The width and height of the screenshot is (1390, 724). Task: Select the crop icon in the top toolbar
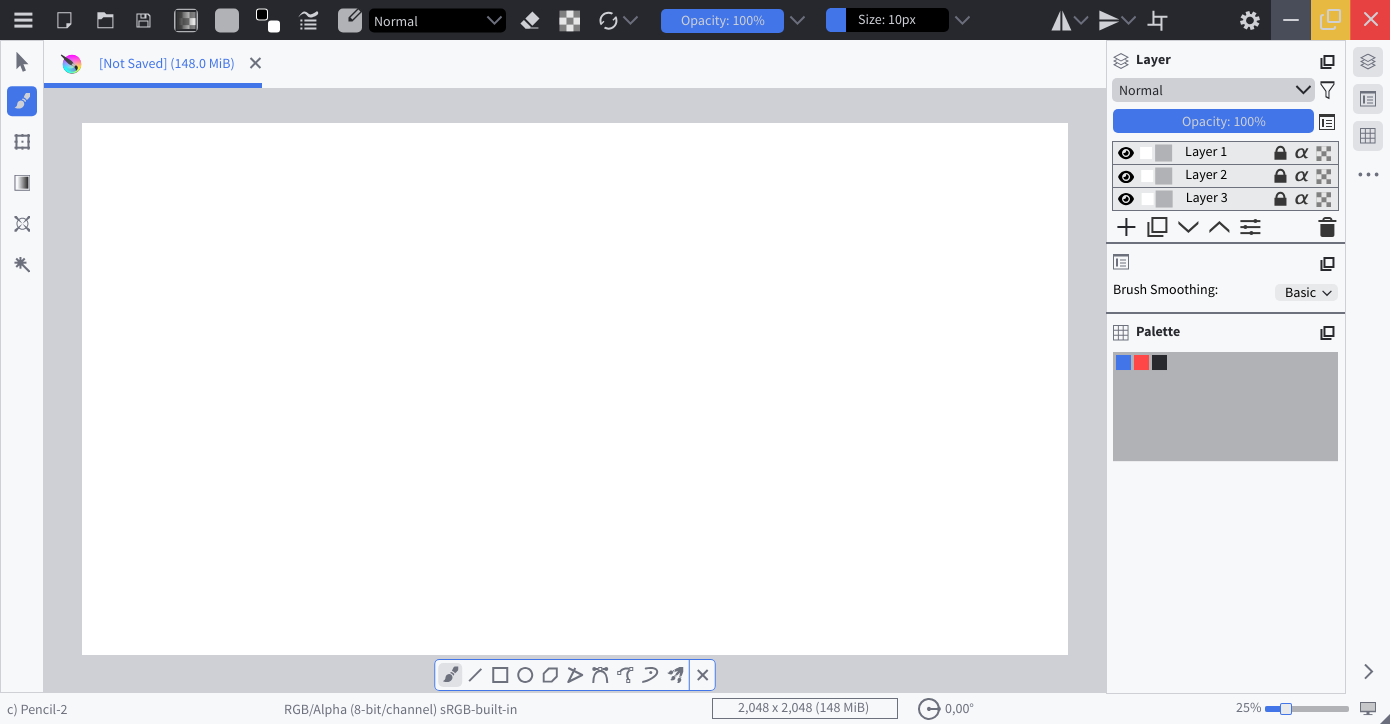coord(1158,20)
